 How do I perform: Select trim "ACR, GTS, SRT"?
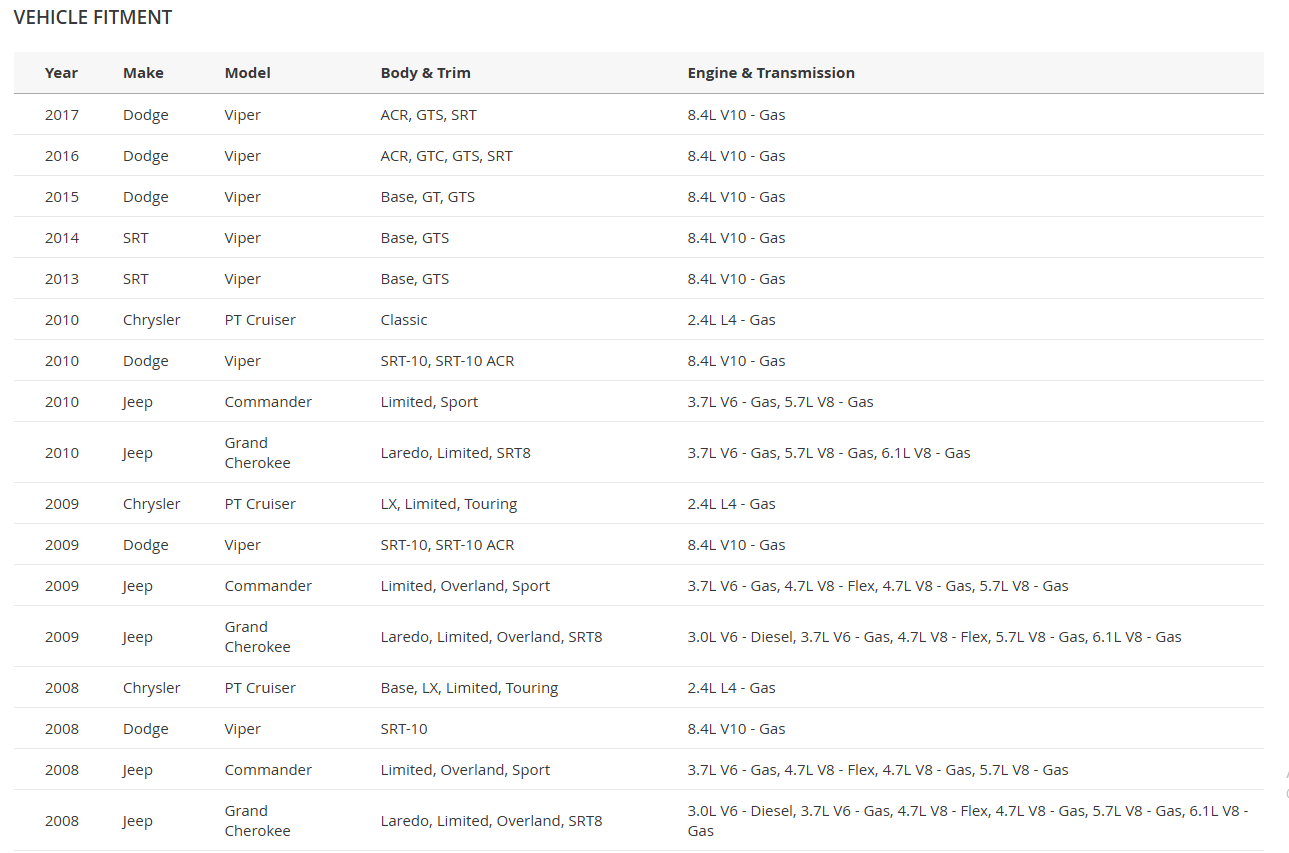pyautogui.click(x=429, y=115)
